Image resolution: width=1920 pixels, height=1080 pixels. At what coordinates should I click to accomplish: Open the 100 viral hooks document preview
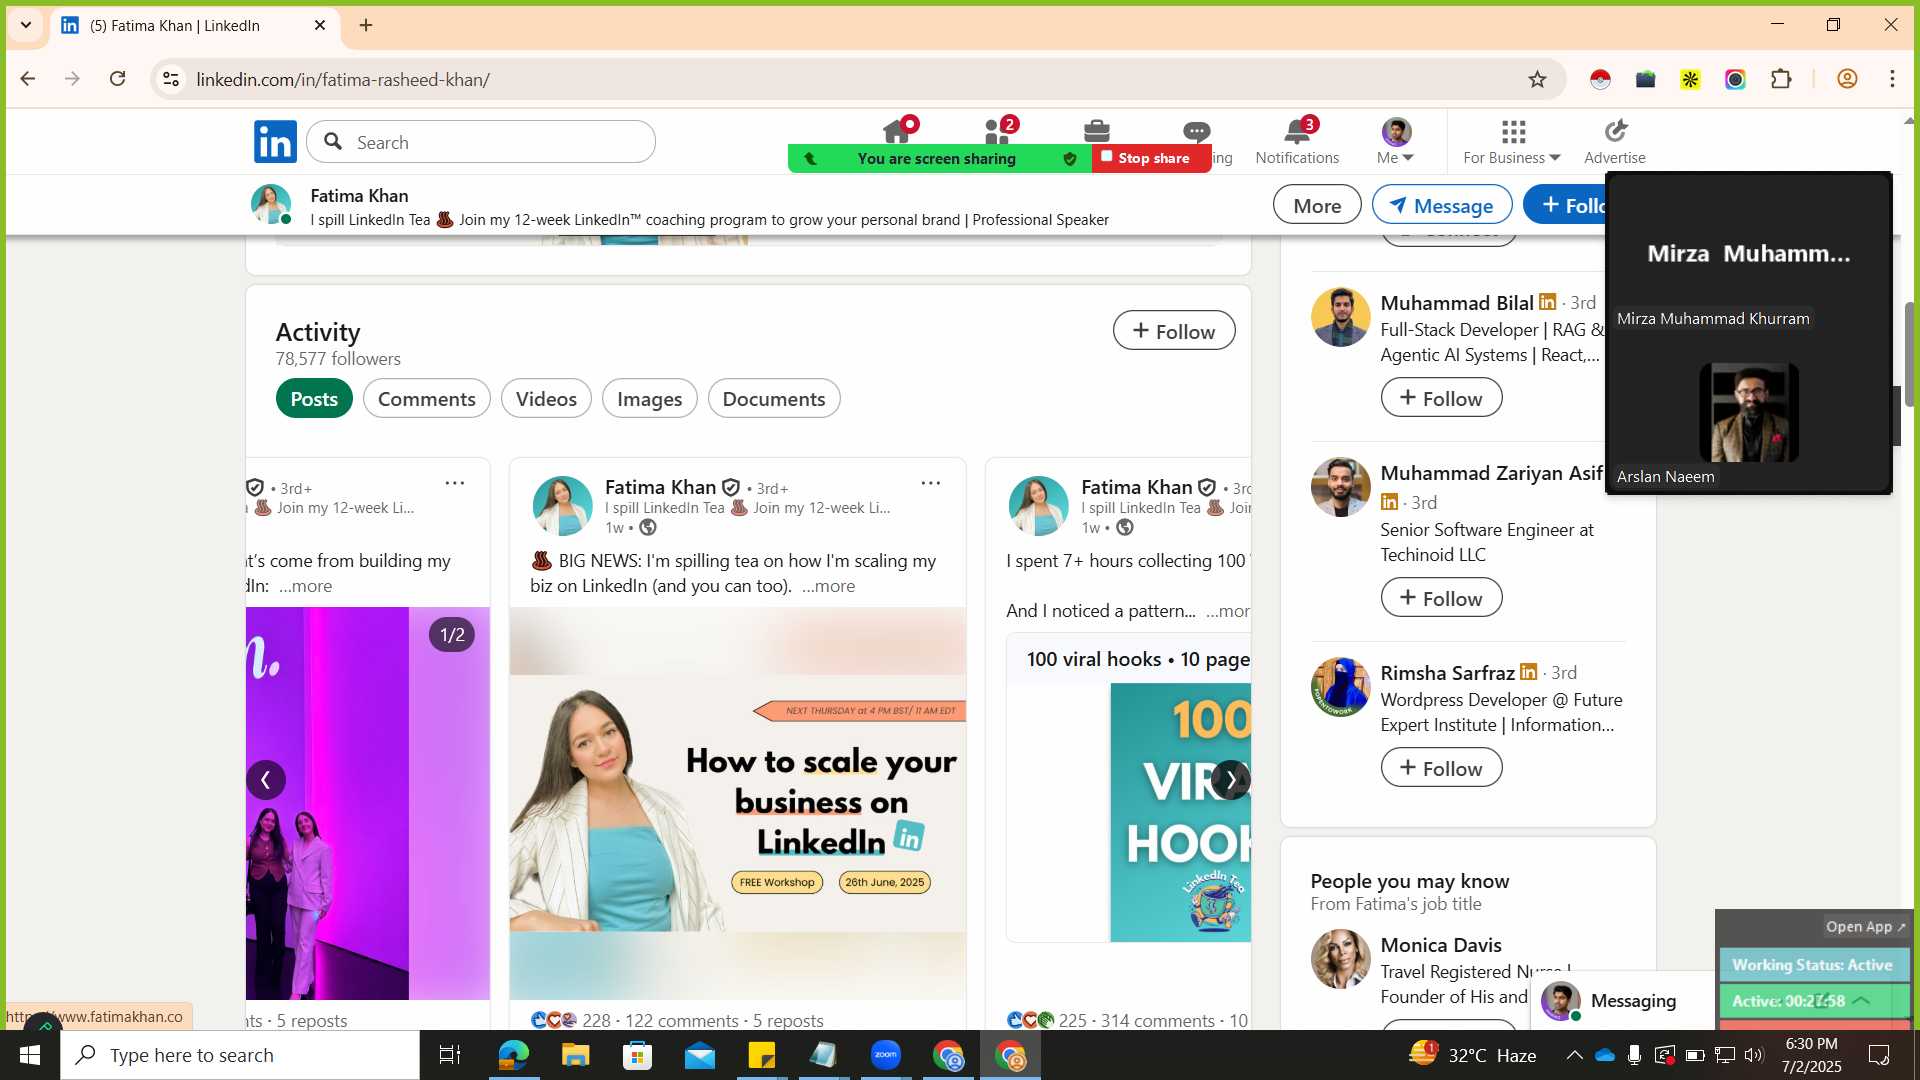pos(1128,788)
